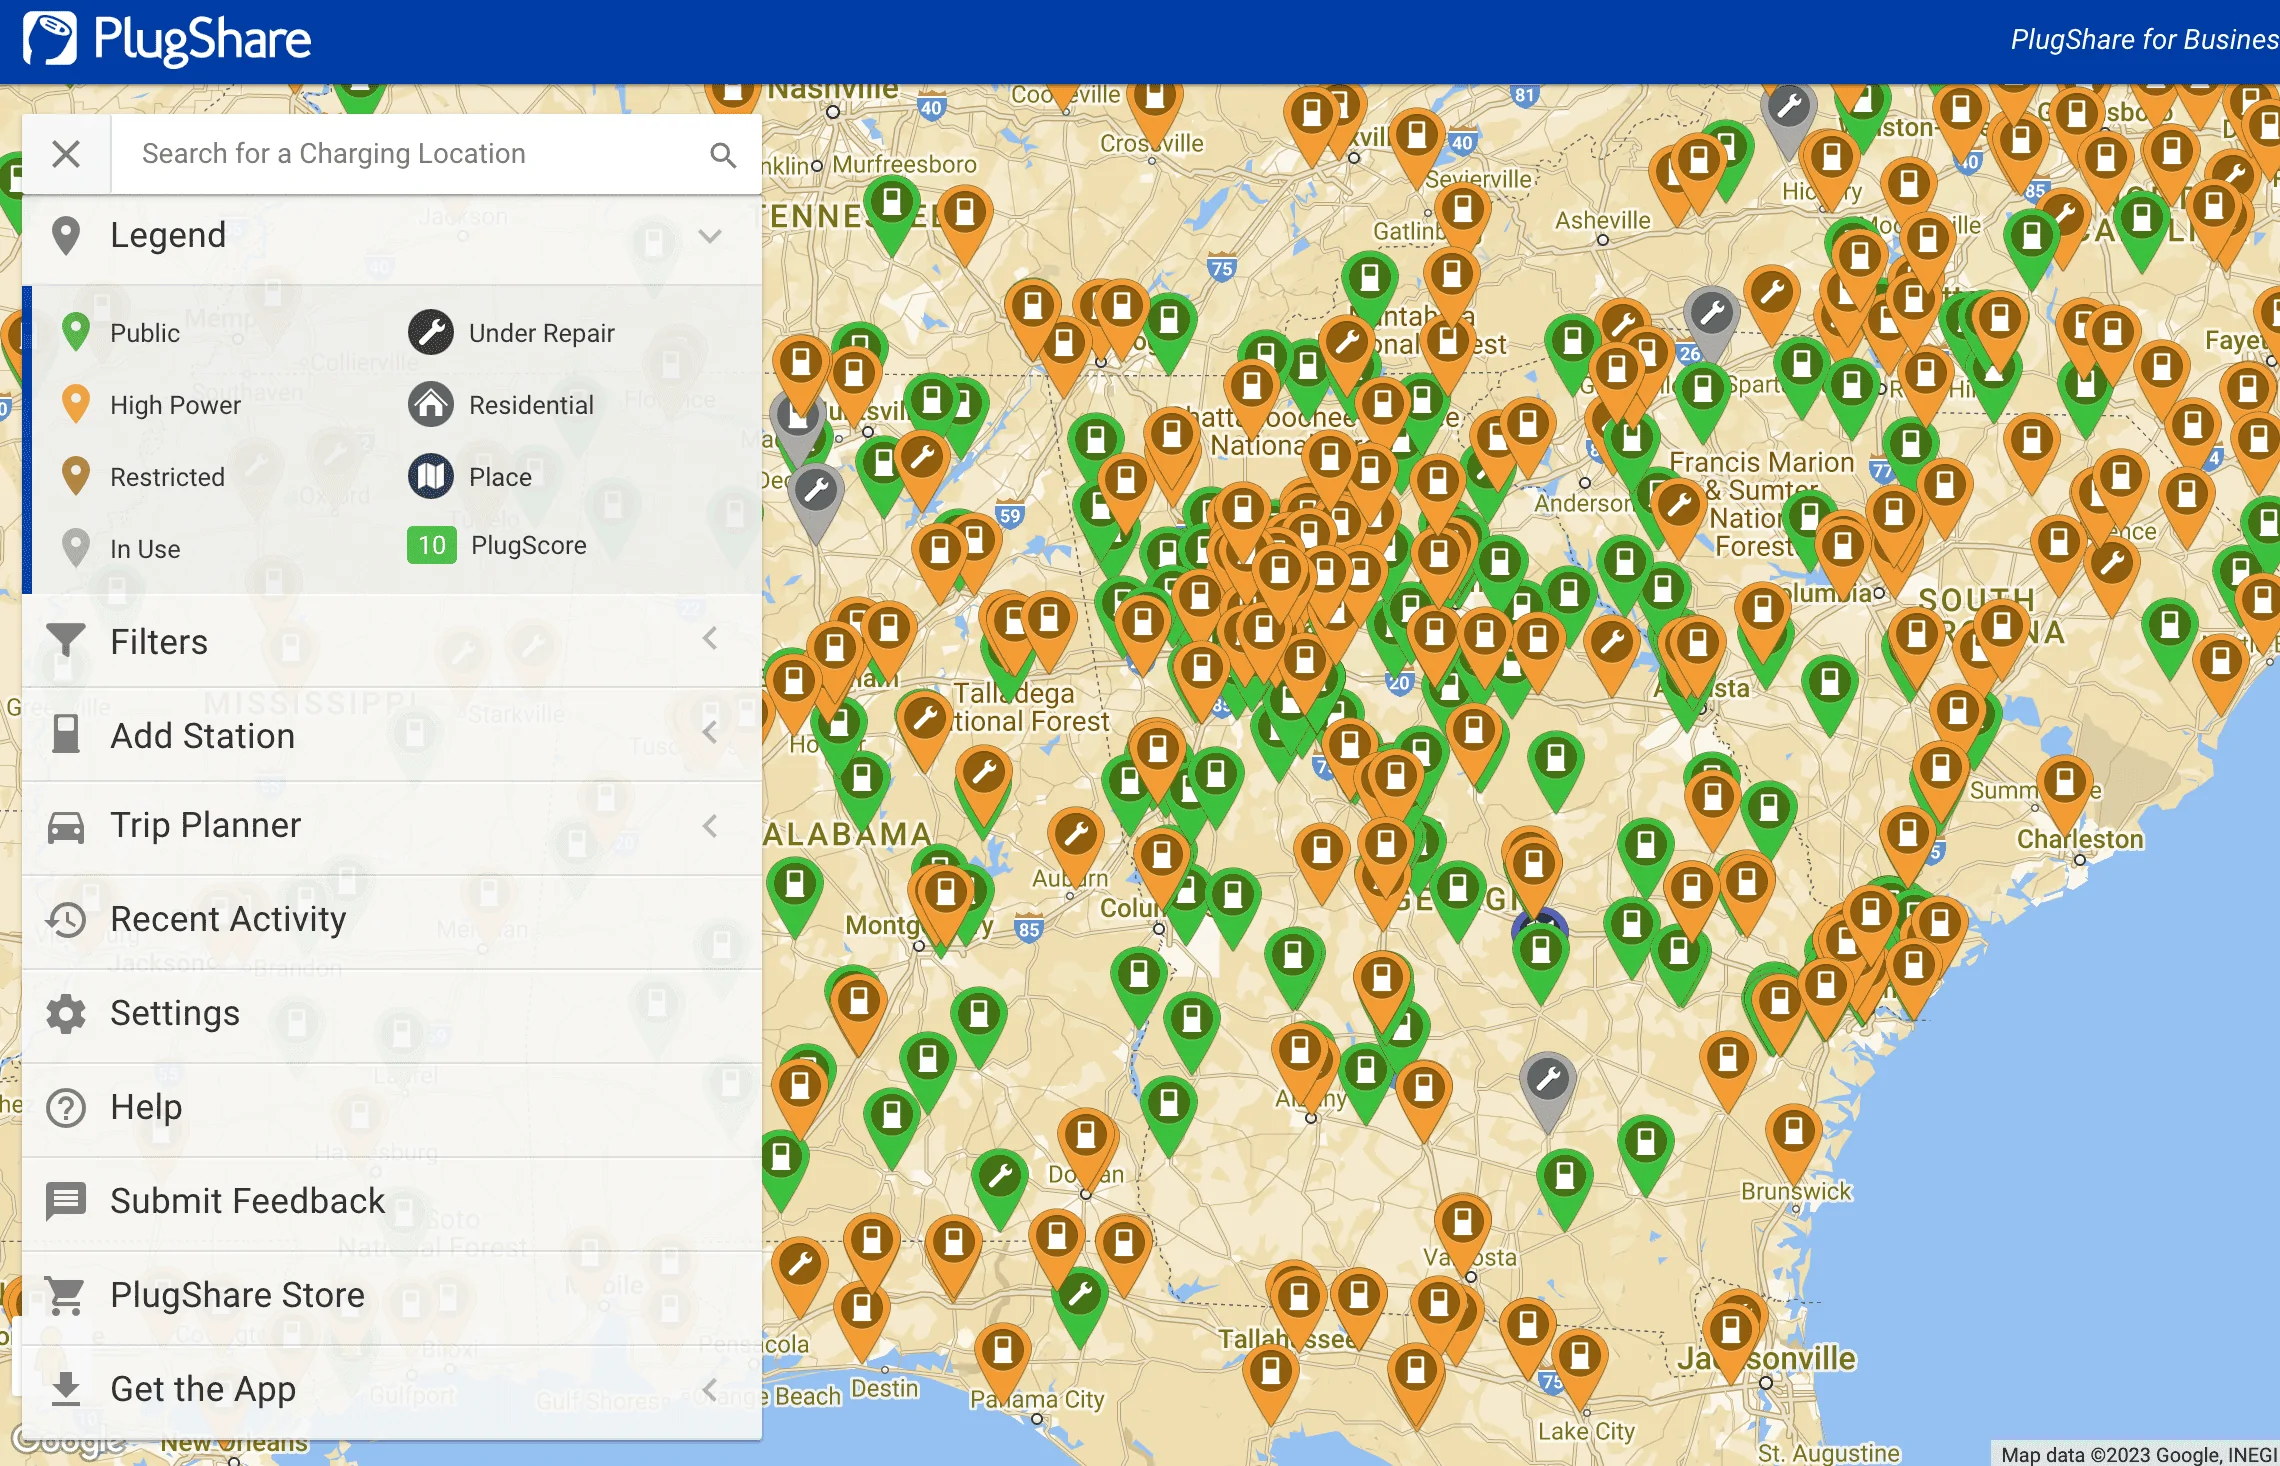Close the sidebar with the X button
Screen dimensions: 2280x1466
point(66,154)
